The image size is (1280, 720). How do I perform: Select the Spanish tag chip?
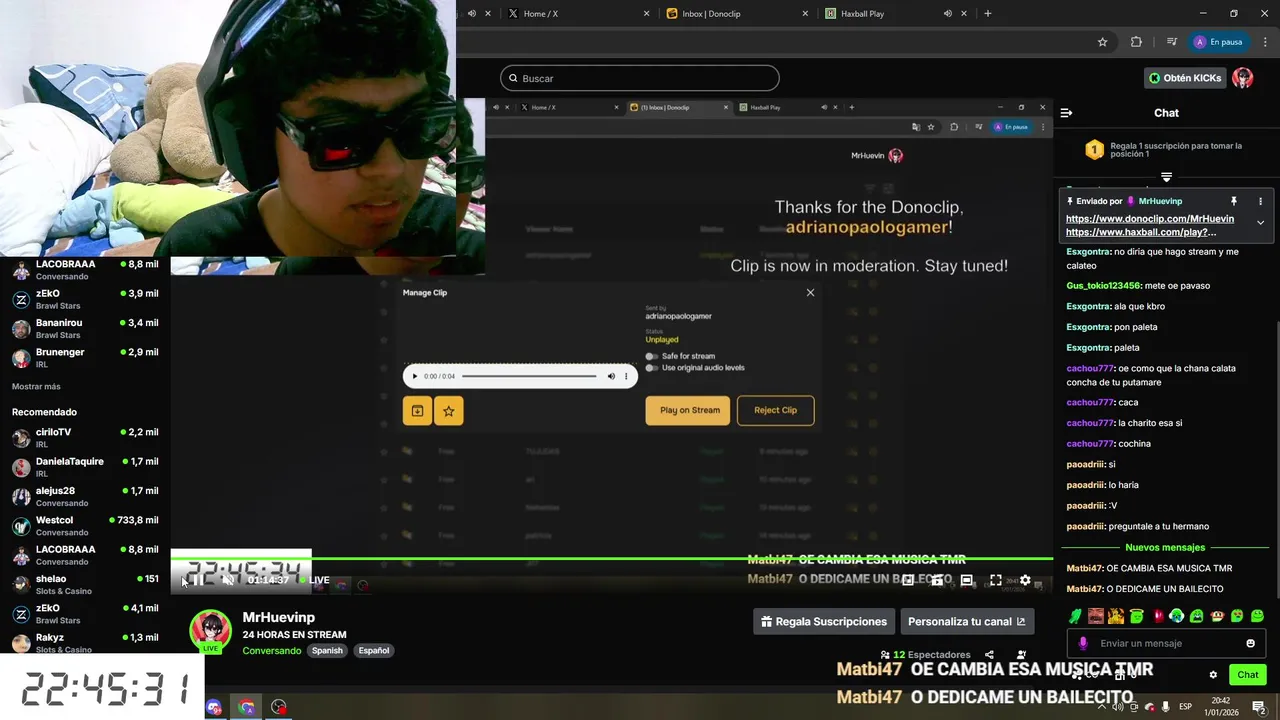pyautogui.click(x=327, y=650)
